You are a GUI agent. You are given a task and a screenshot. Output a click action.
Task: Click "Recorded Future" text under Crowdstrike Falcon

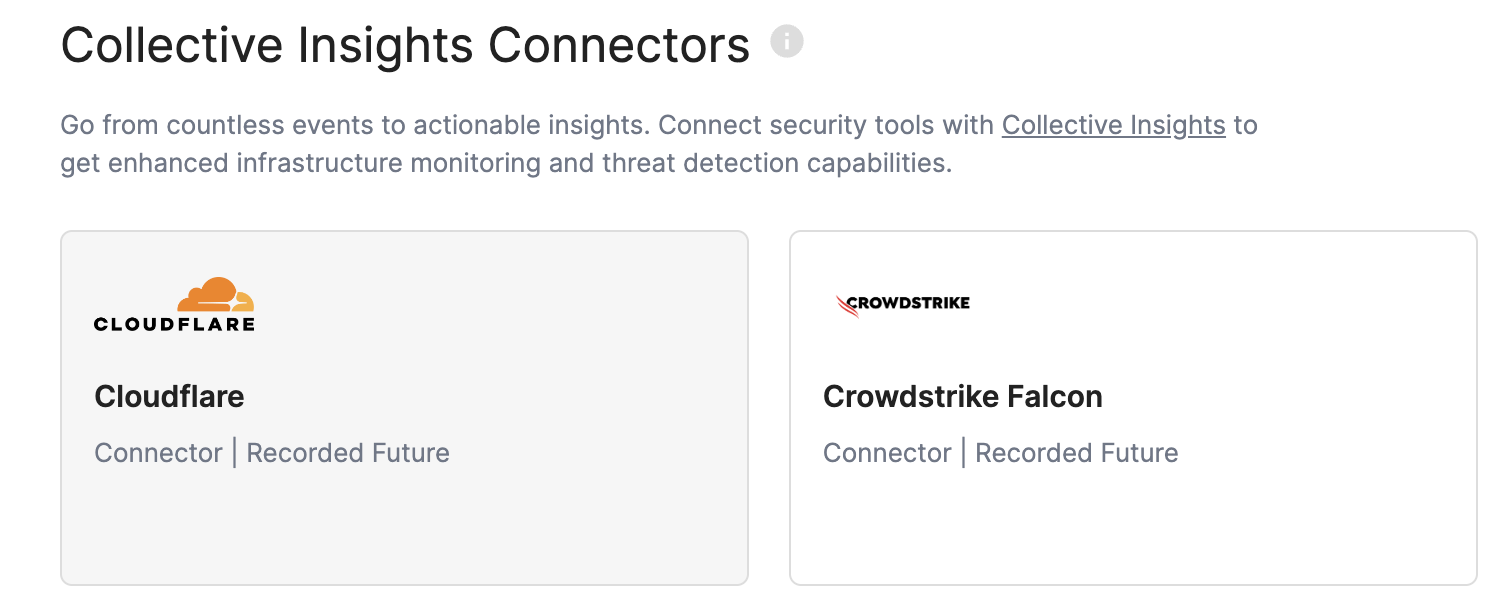[x=1077, y=453]
